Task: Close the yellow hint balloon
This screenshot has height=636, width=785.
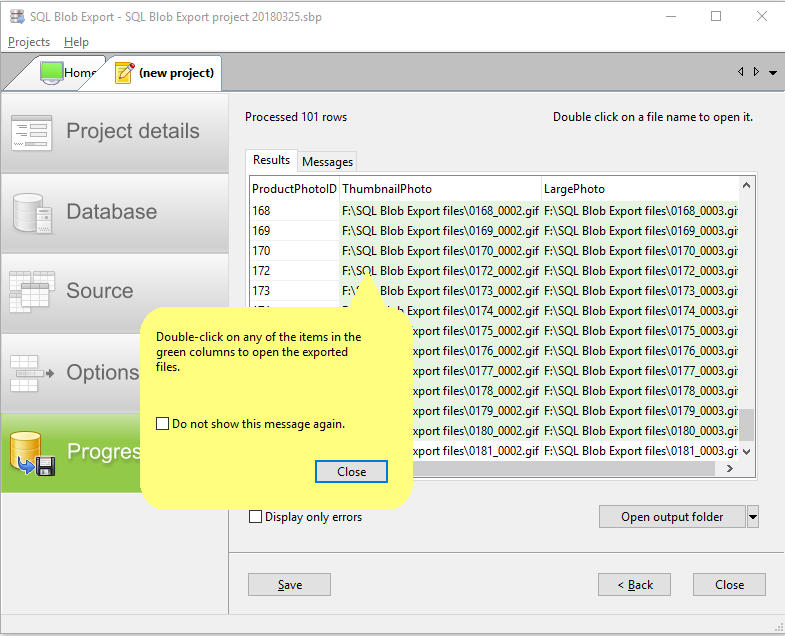Action: (x=351, y=472)
